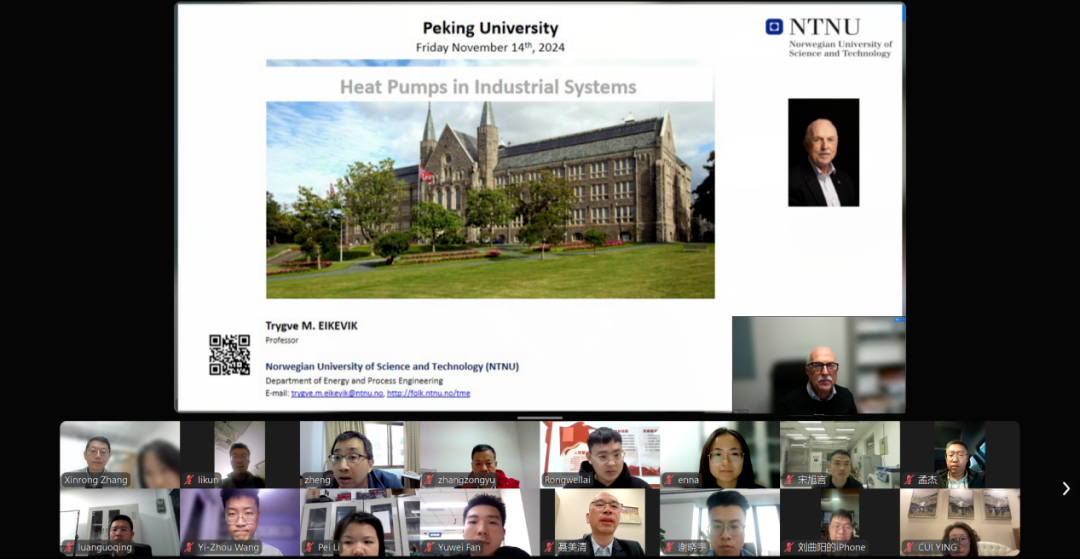Click the 'Peking University' slide heading
This screenshot has width=1080, height=559.
pyautogui.click(x=490, y=28)
